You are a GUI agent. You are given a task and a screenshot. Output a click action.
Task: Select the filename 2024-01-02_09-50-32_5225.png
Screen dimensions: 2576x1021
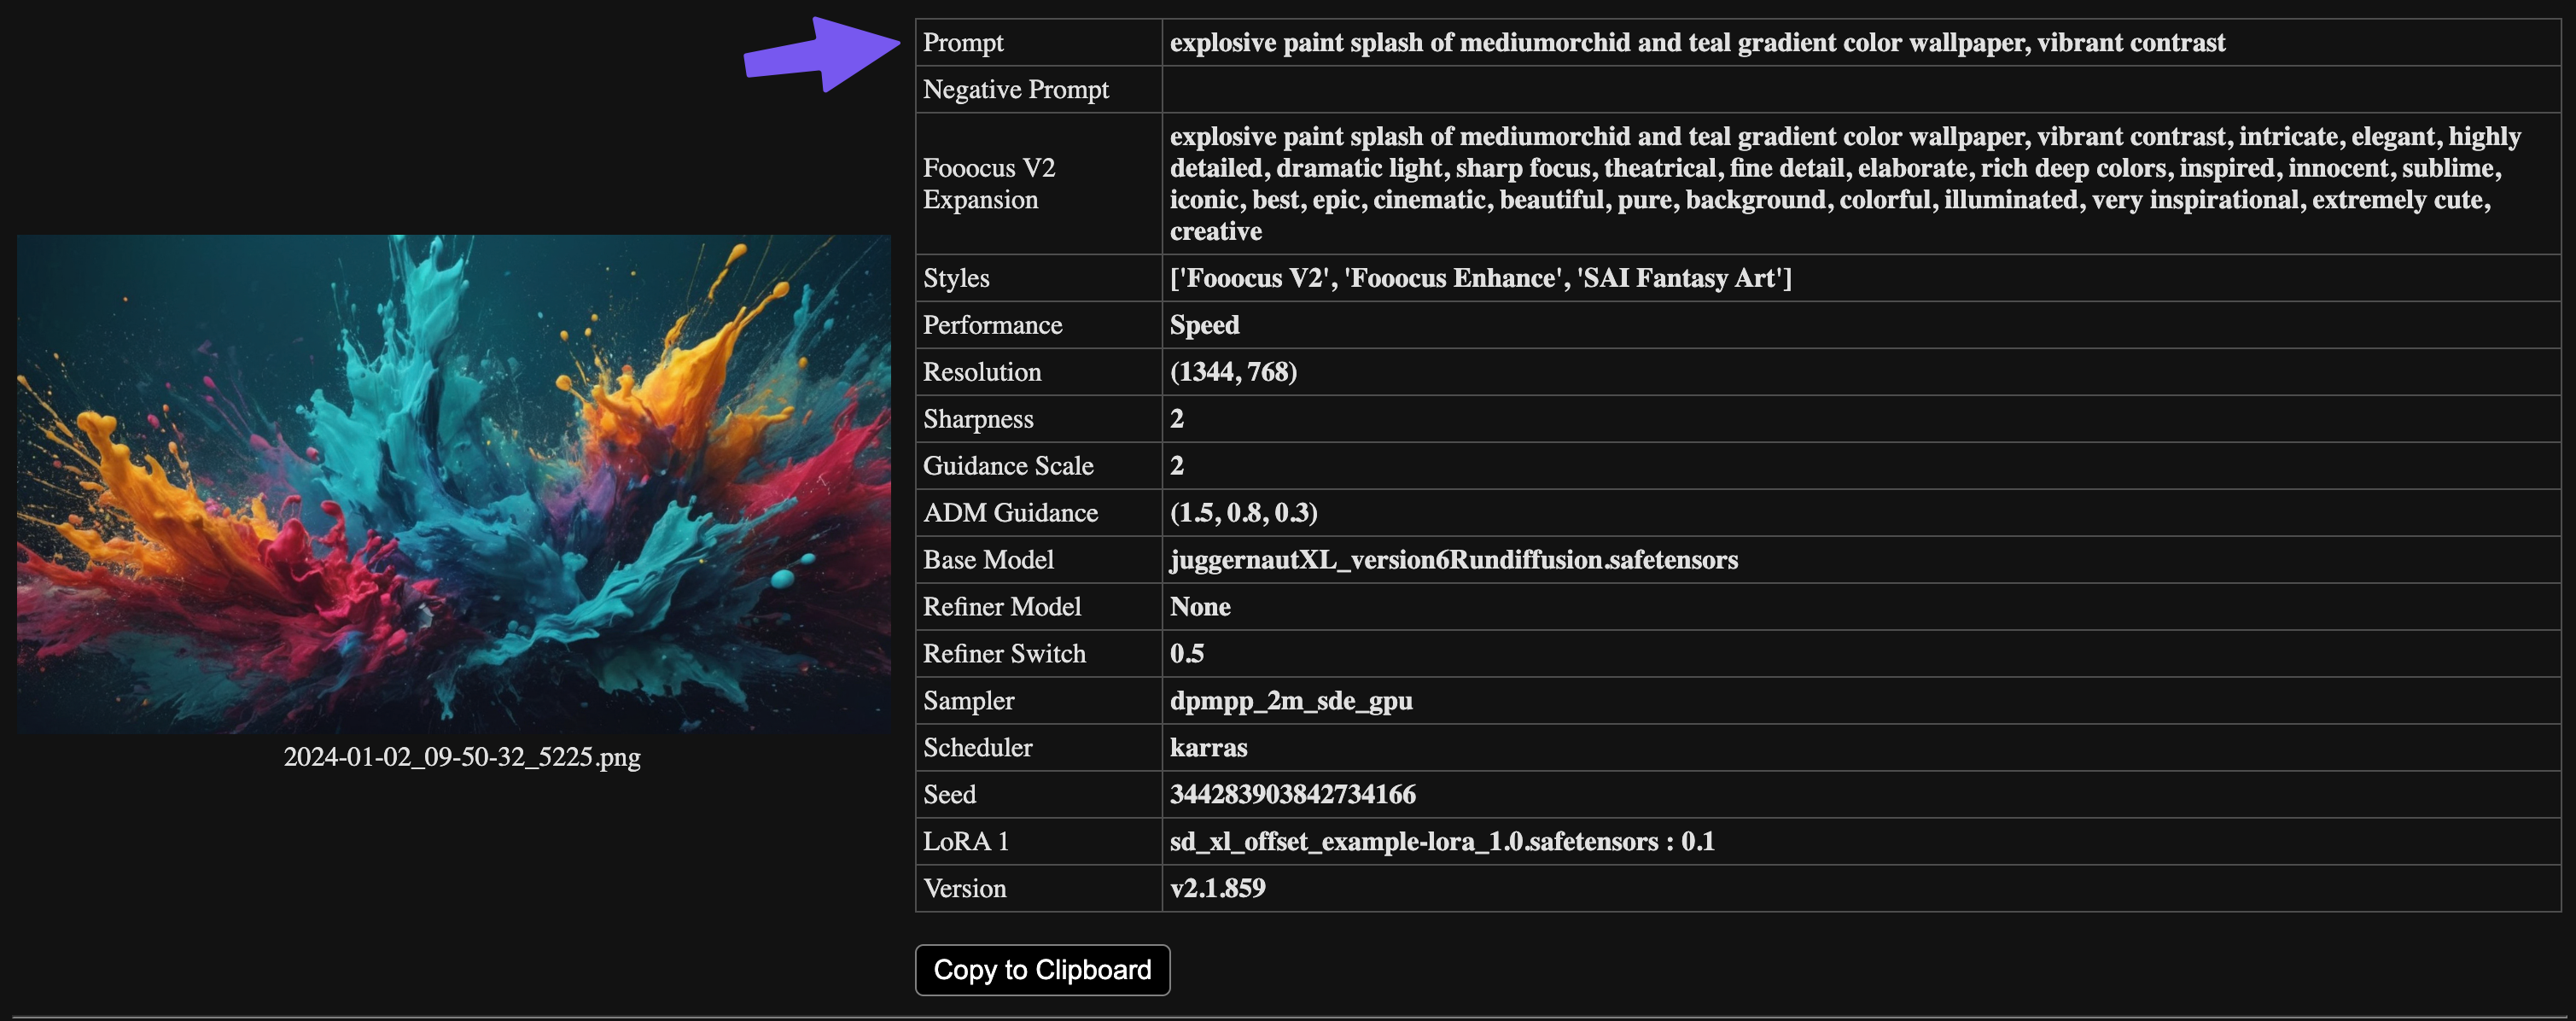click(462, 757)
